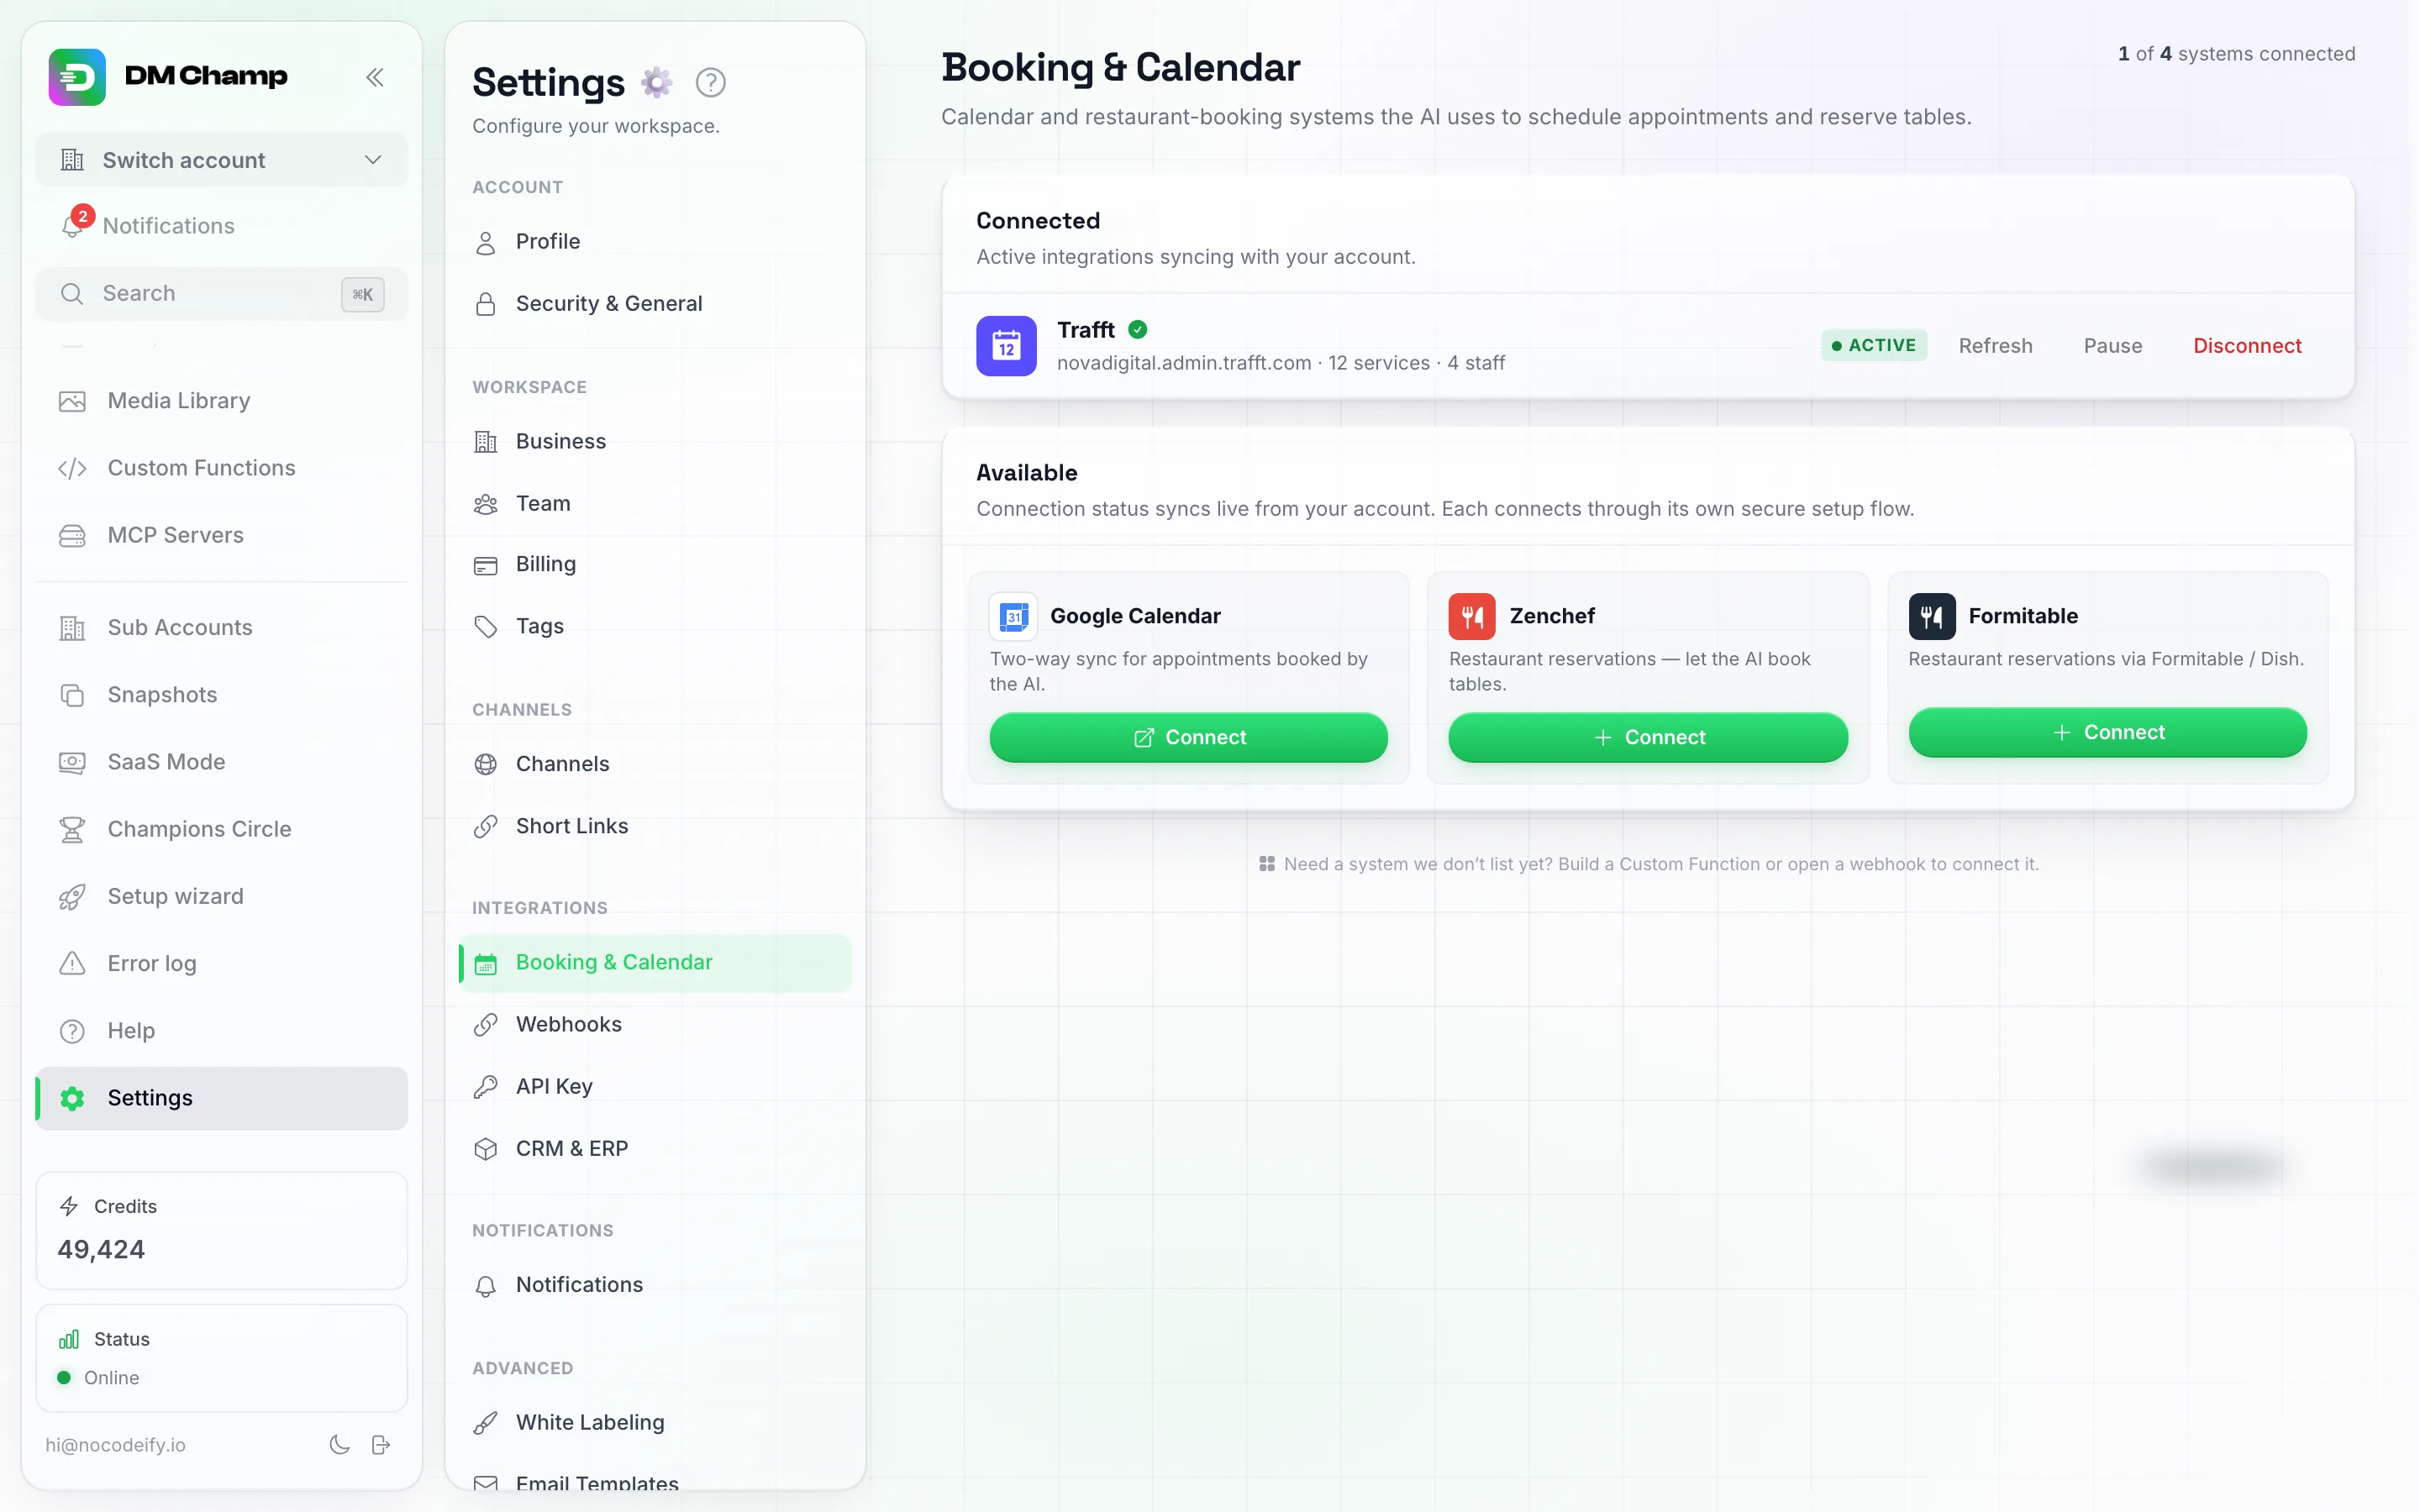Open the Notifications bell with red badge
Image resolution: width=2420 pixels, height=1512 pixels.
73,225
